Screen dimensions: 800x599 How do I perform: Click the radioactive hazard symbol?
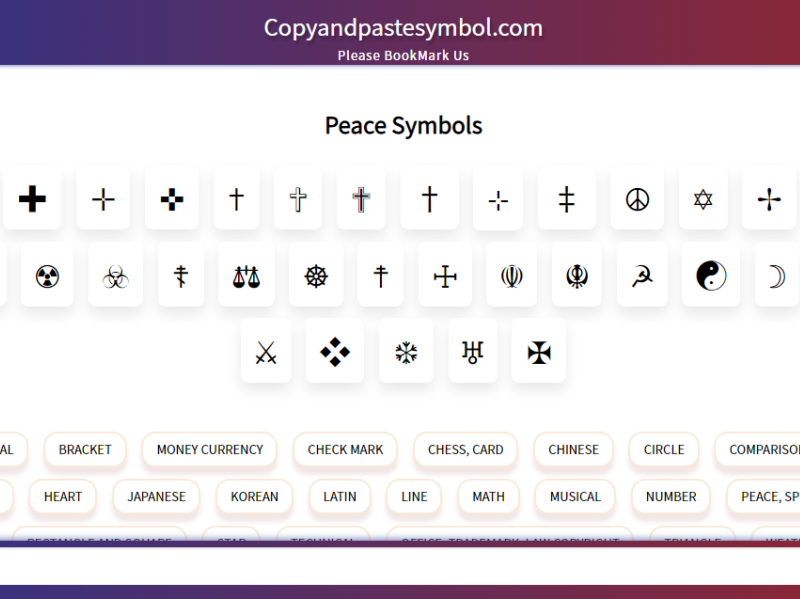[x=47, y=275]
